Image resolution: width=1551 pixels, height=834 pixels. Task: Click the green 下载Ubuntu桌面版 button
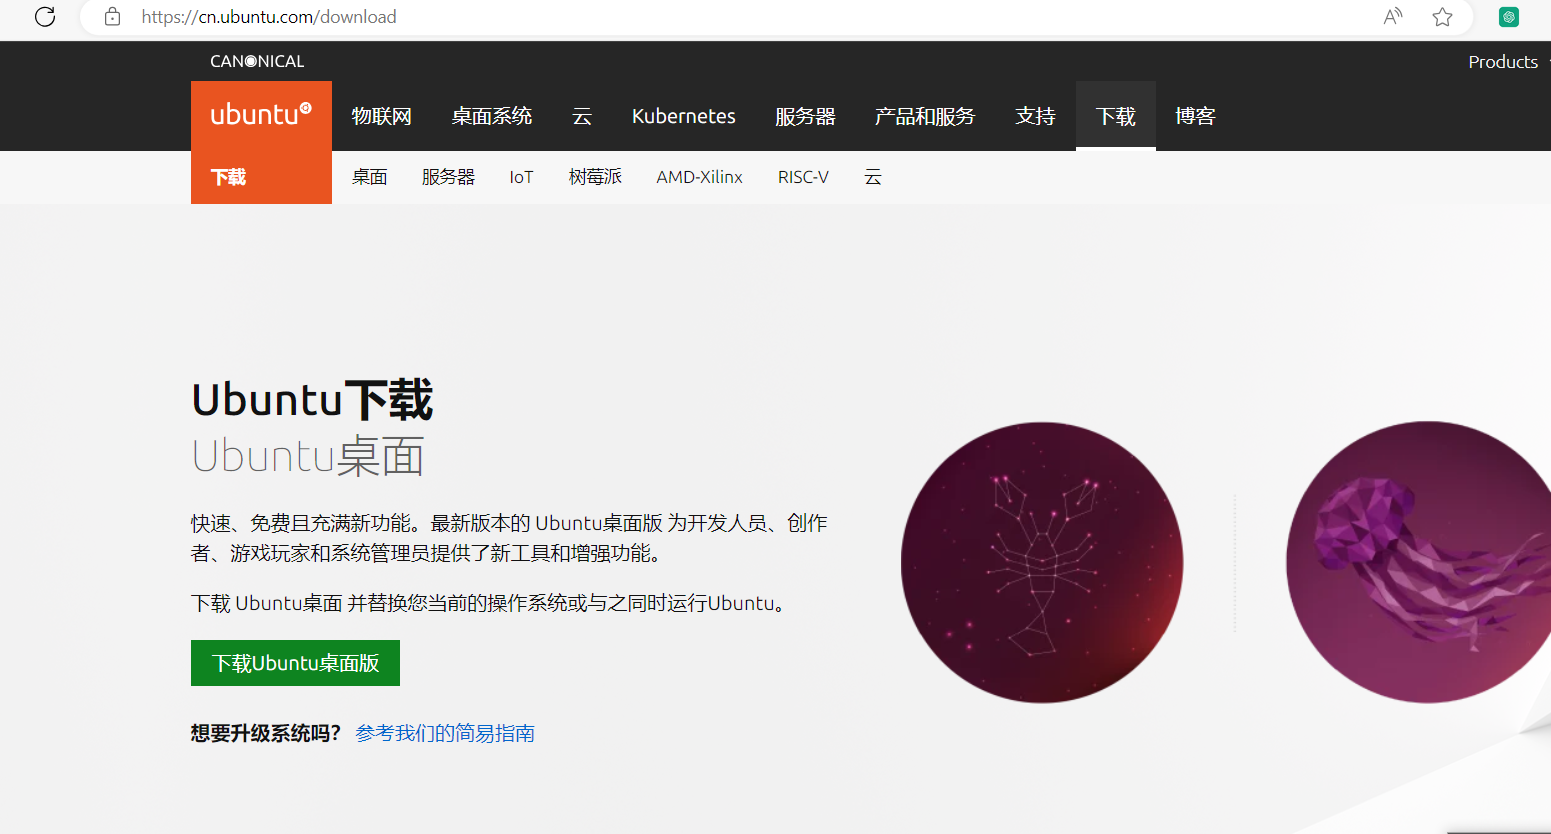(295, 663)
